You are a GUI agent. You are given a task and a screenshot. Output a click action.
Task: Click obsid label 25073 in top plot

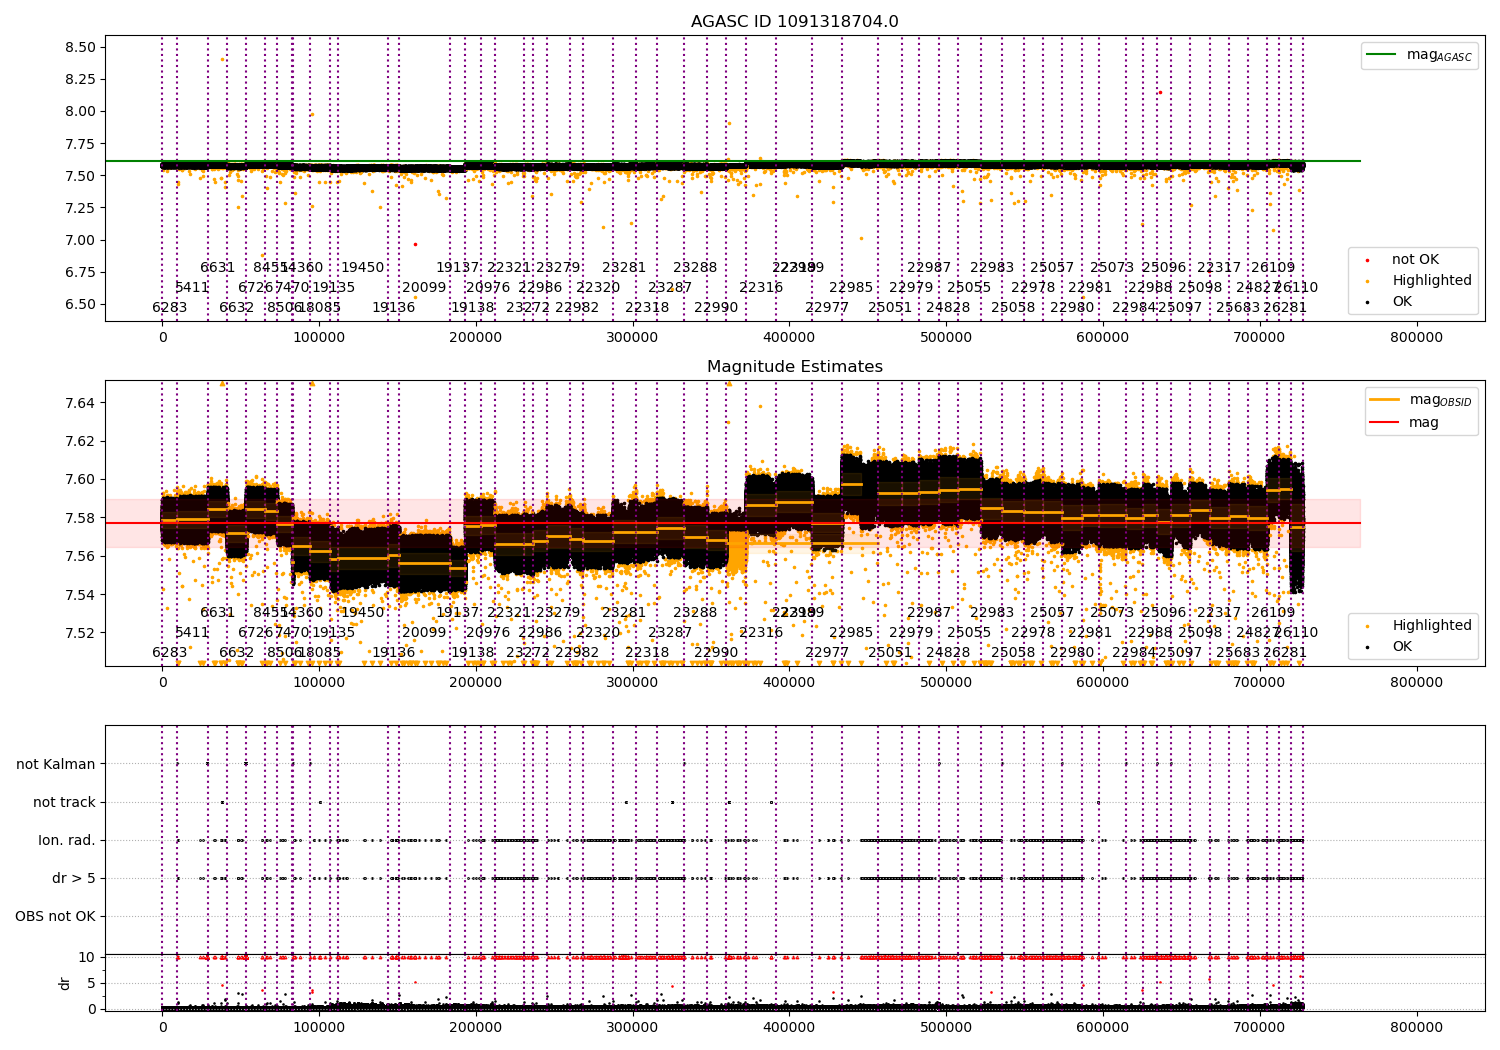(1112, 268)
